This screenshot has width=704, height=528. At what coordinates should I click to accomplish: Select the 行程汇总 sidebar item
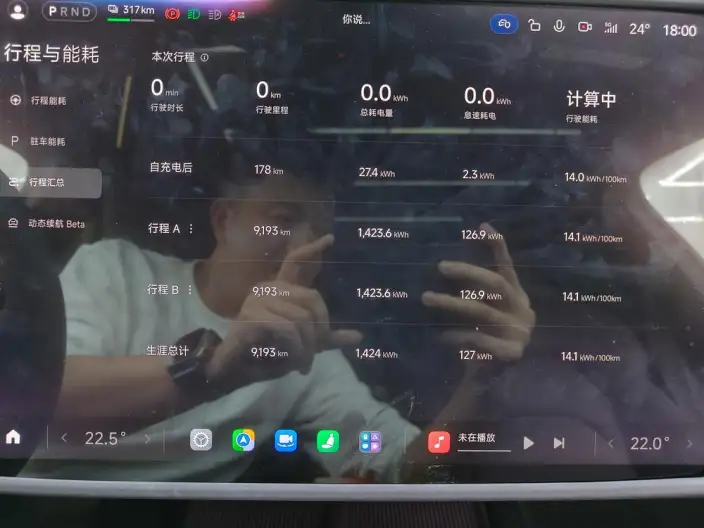51,183
